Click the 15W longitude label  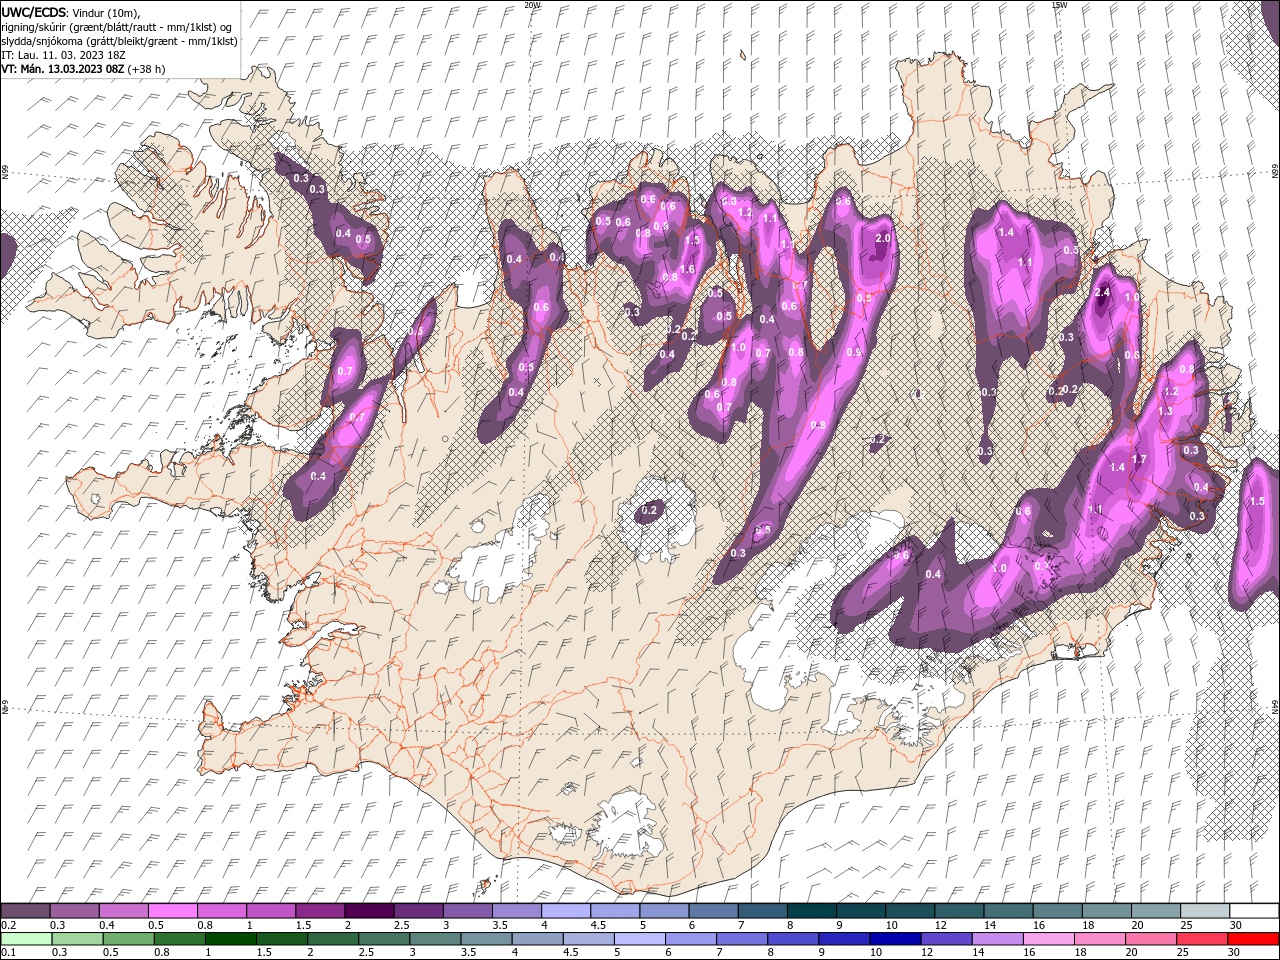coord(1059,5)
